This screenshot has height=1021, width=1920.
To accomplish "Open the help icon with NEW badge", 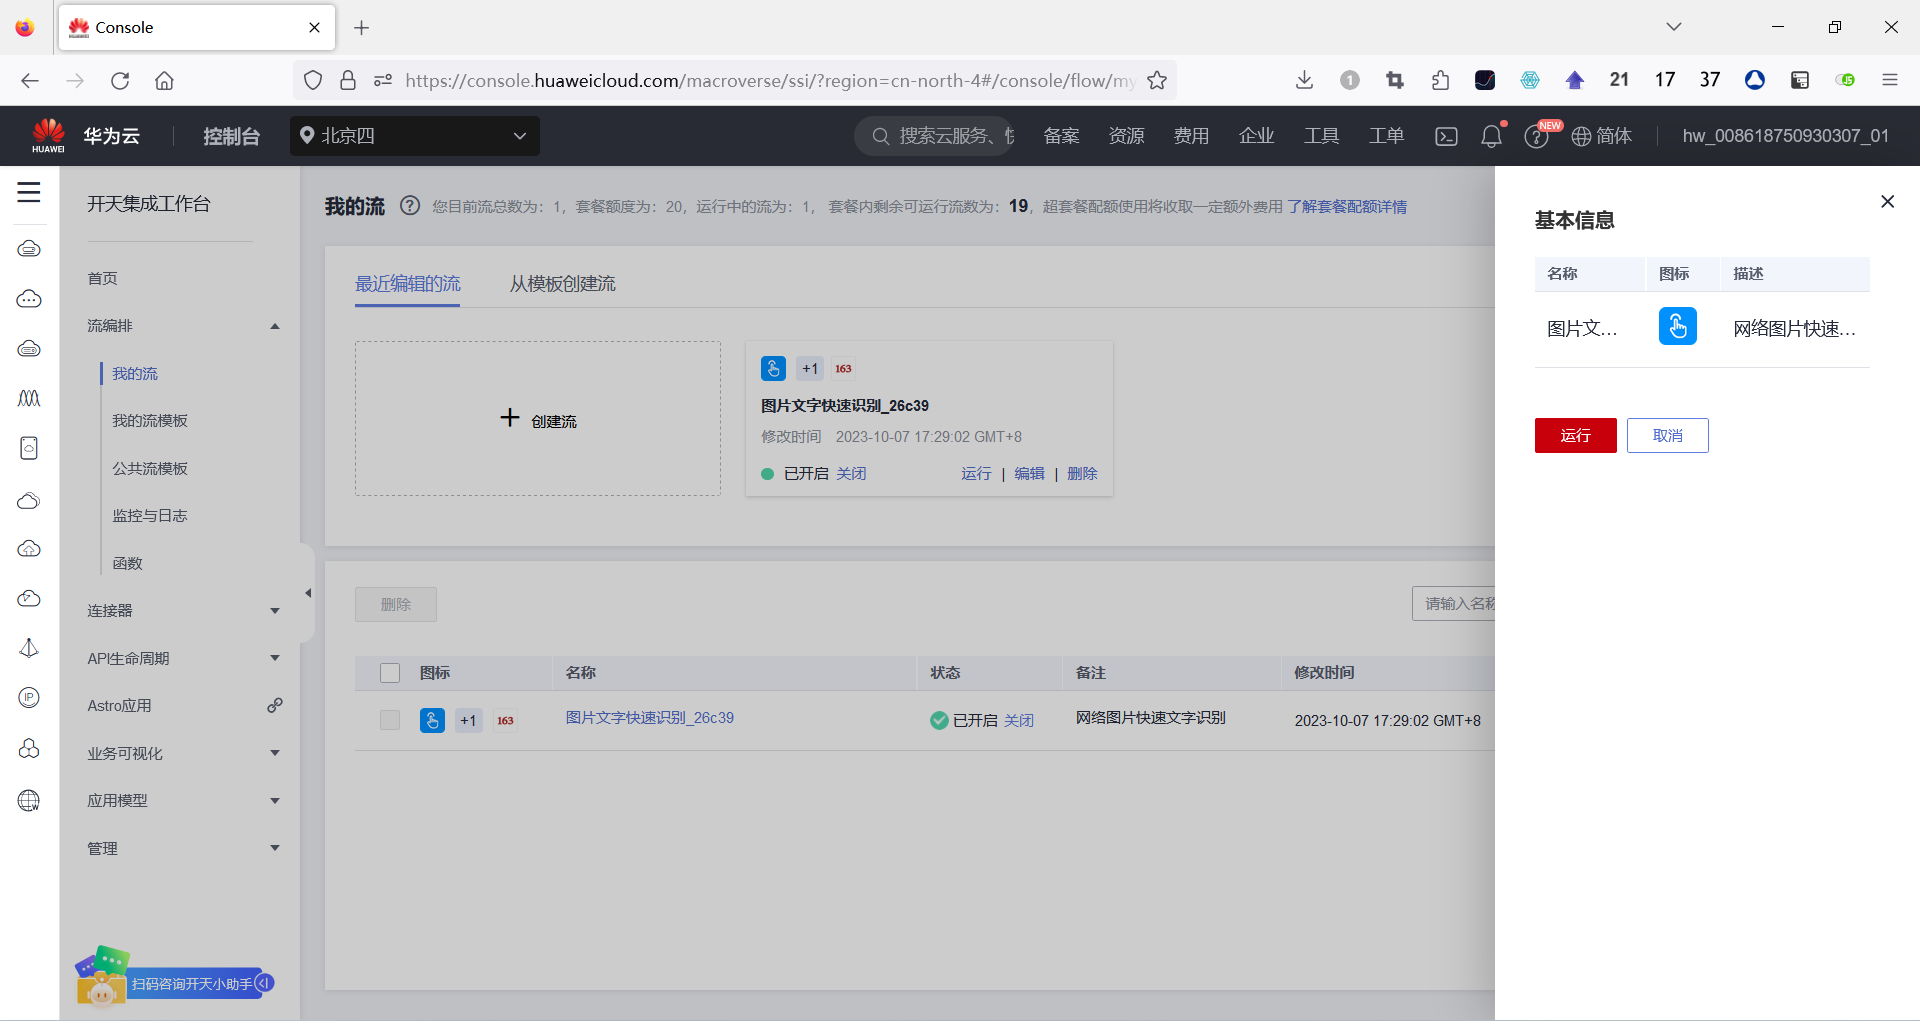I will 1537,137.
